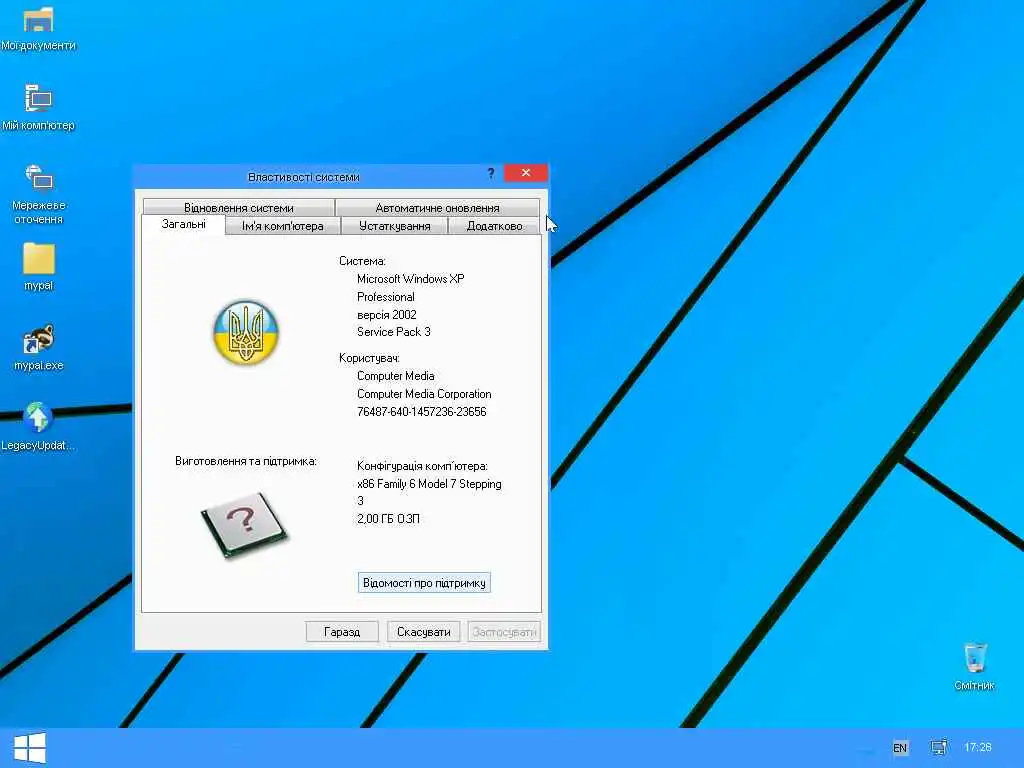
Task: Click the Computer Media Corporation text
Action: pos(424,394)
